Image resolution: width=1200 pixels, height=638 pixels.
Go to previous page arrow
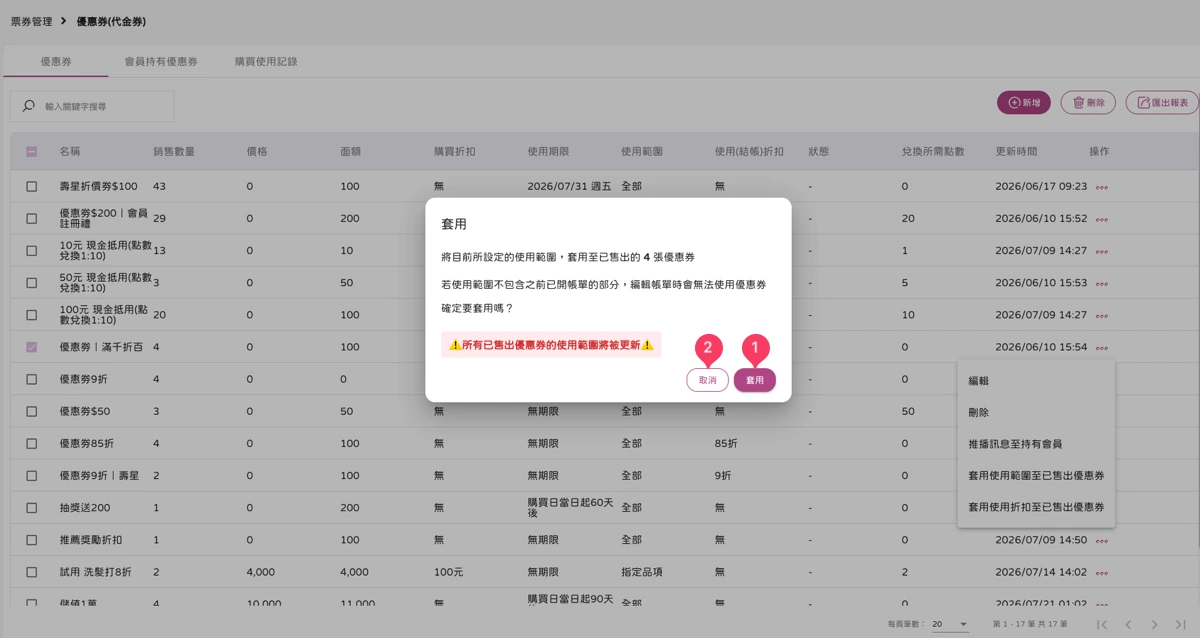(x=1128, y=624)
